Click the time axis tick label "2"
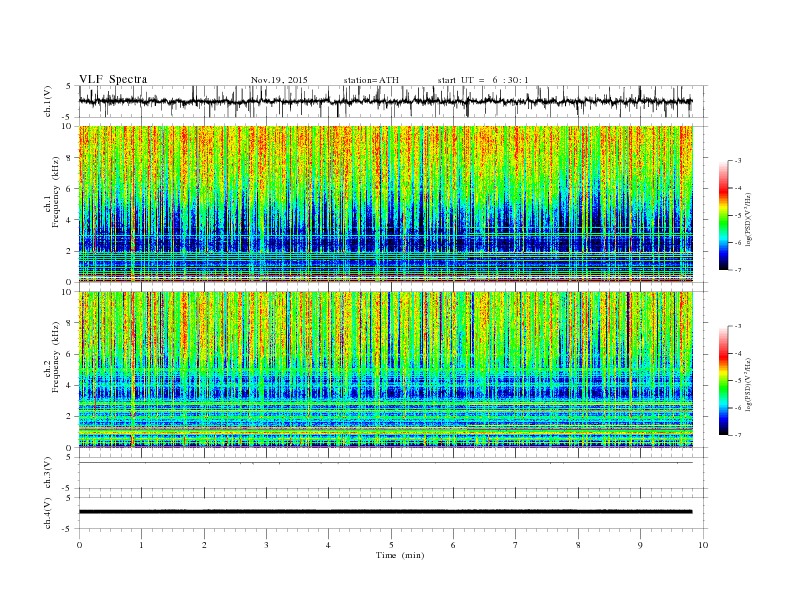The width and height of the screenshot is (792, 612). 204,545
